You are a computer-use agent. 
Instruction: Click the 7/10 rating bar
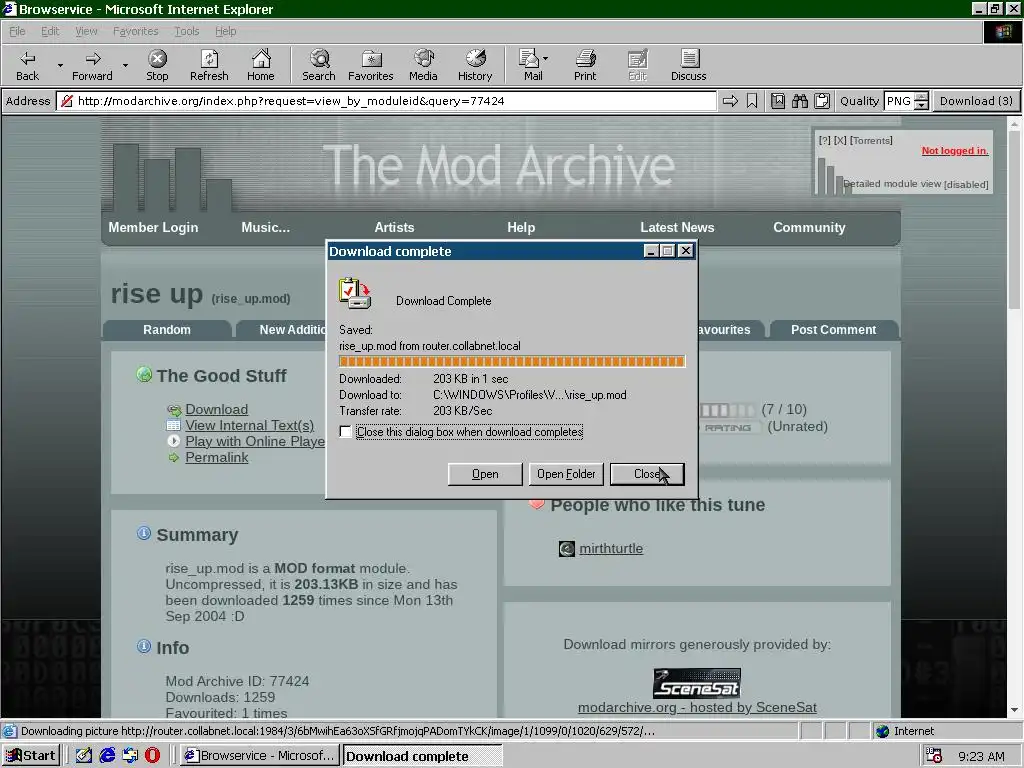pos(728,410)
